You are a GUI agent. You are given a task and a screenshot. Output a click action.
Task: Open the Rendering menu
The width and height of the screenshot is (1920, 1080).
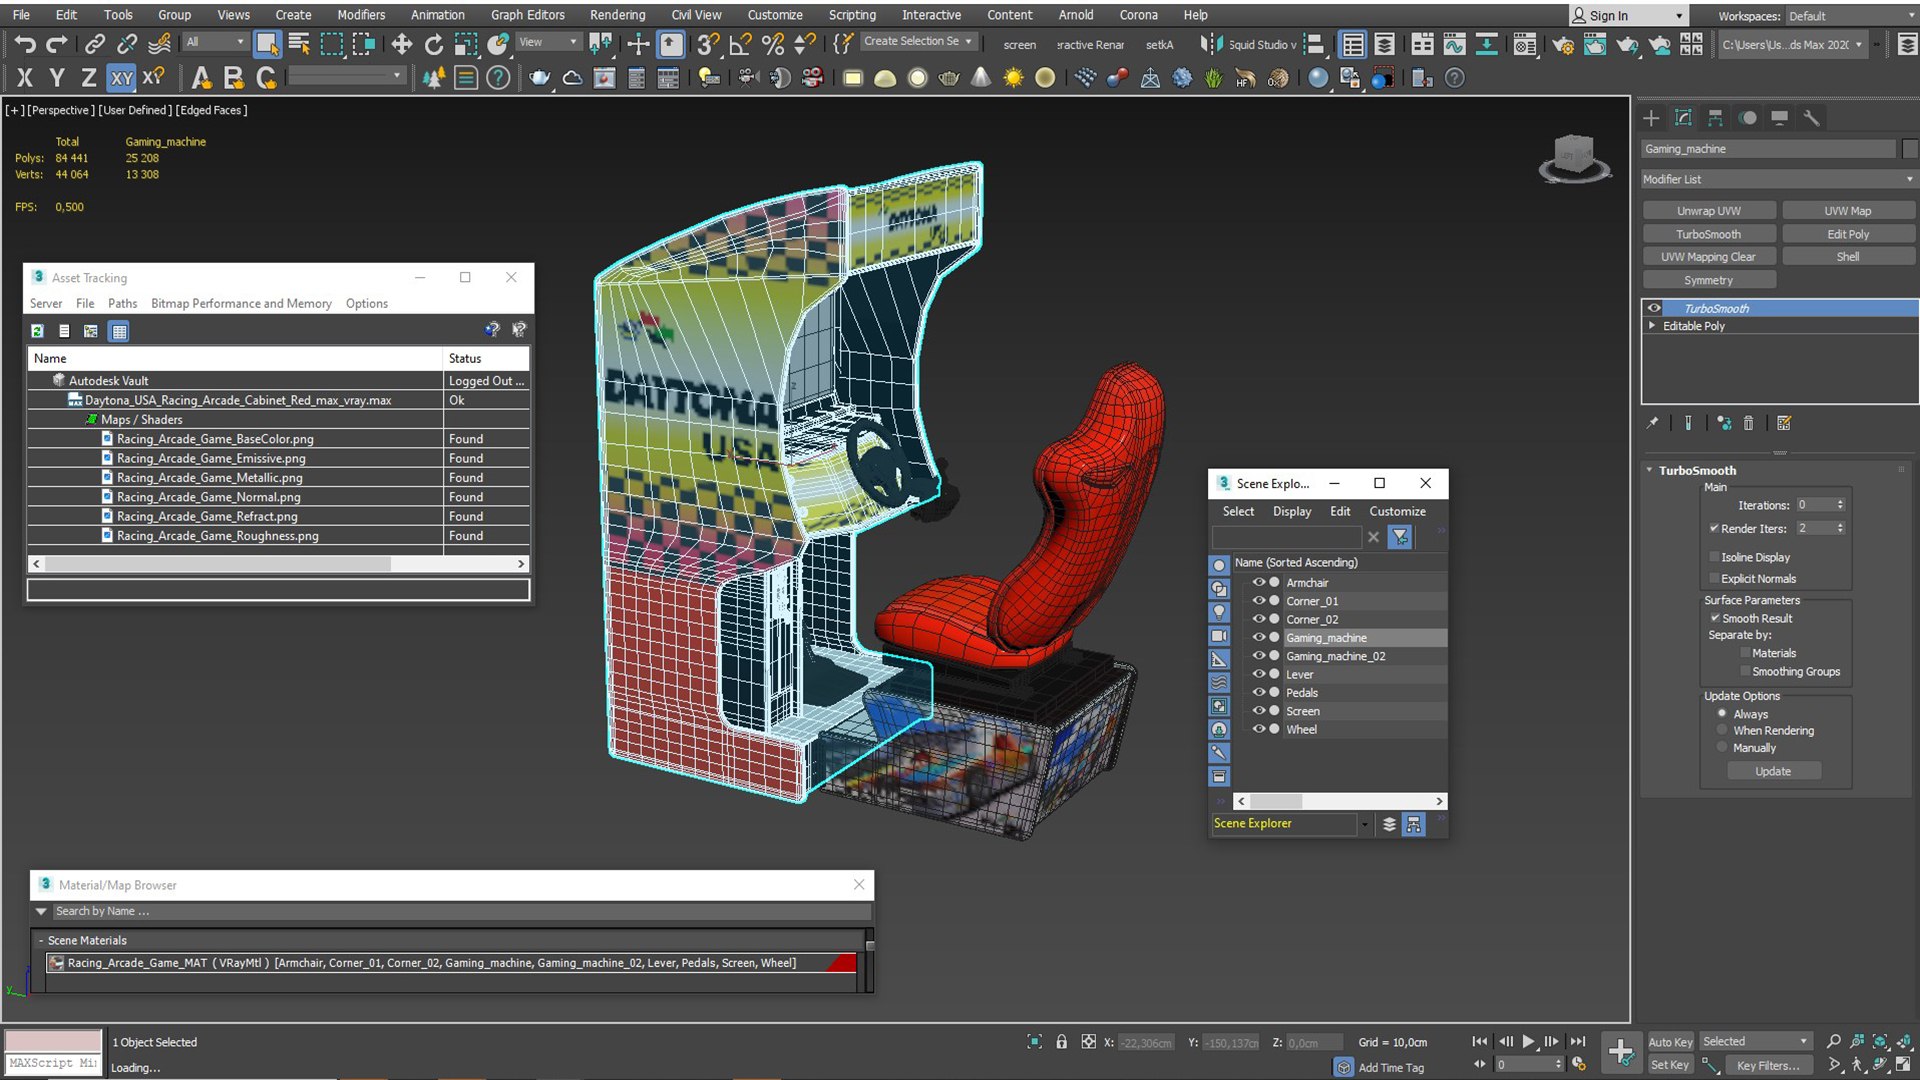[x=617, y=15]
